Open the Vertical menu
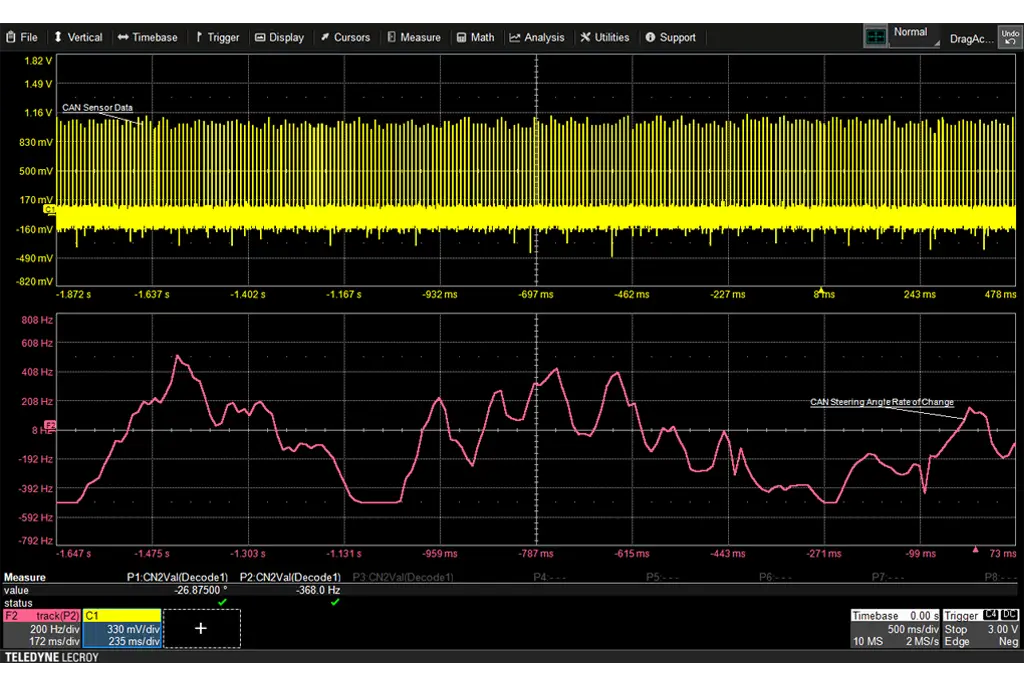 tap(78, 37)
